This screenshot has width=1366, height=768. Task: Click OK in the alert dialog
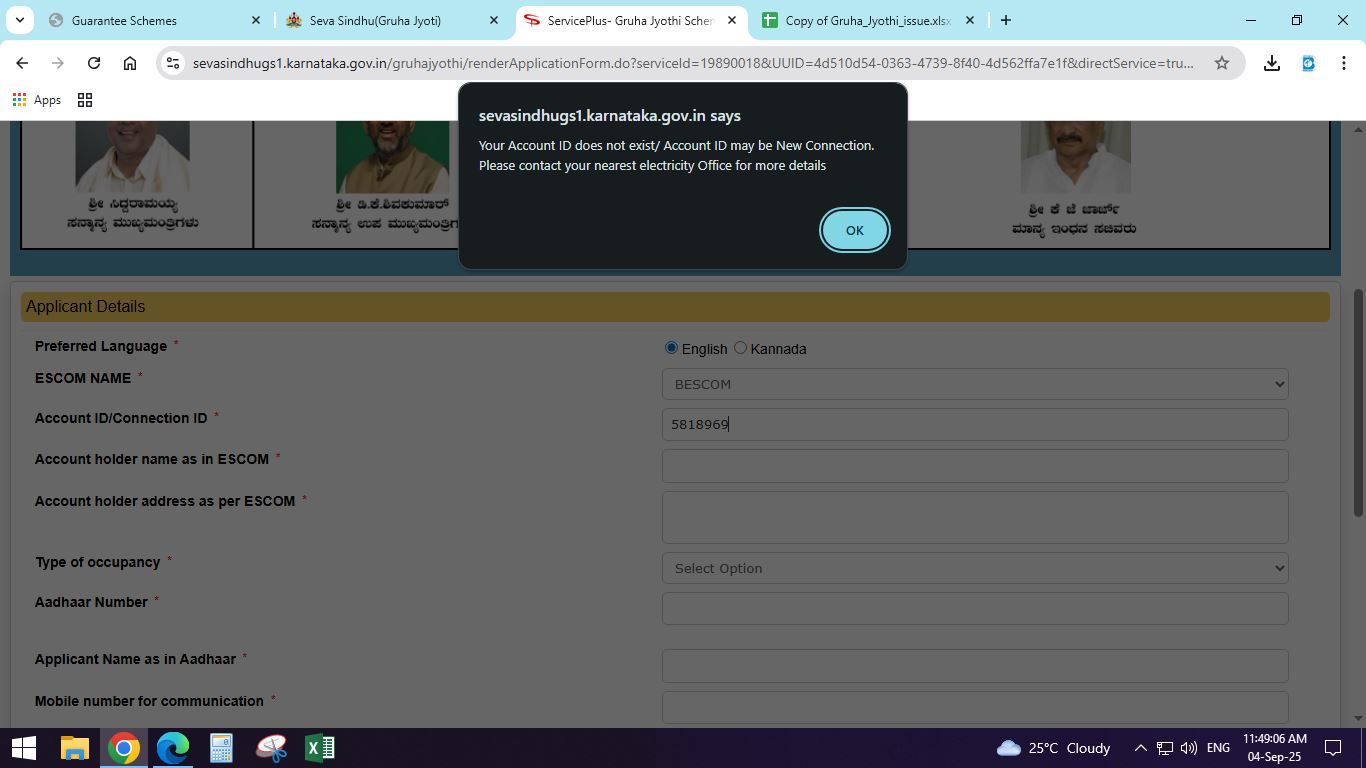click(x=854, y=230)
